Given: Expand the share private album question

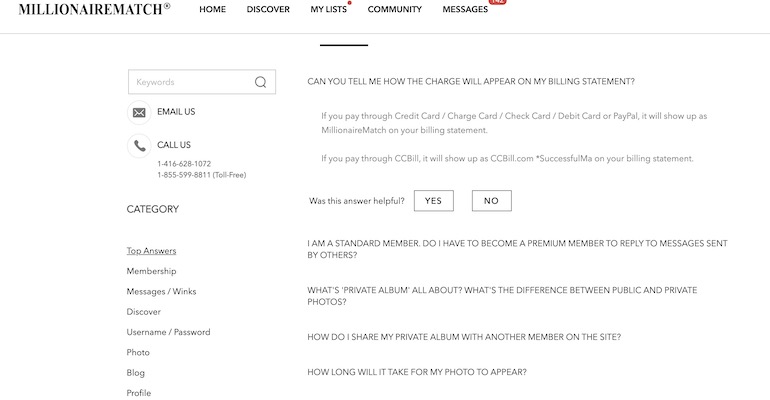Looking at the screenshot, I should click(x=464, y=337).
